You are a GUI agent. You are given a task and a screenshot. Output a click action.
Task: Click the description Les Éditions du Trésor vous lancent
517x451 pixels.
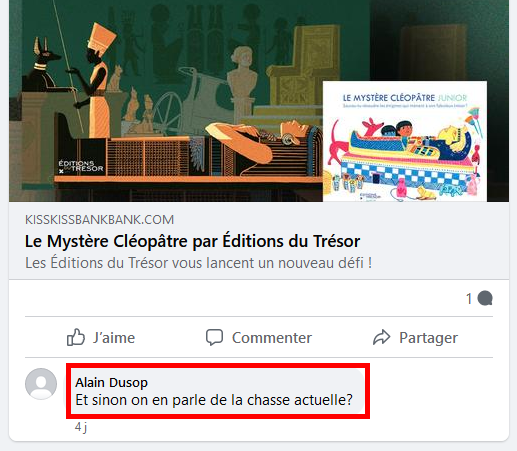point(198,263)
